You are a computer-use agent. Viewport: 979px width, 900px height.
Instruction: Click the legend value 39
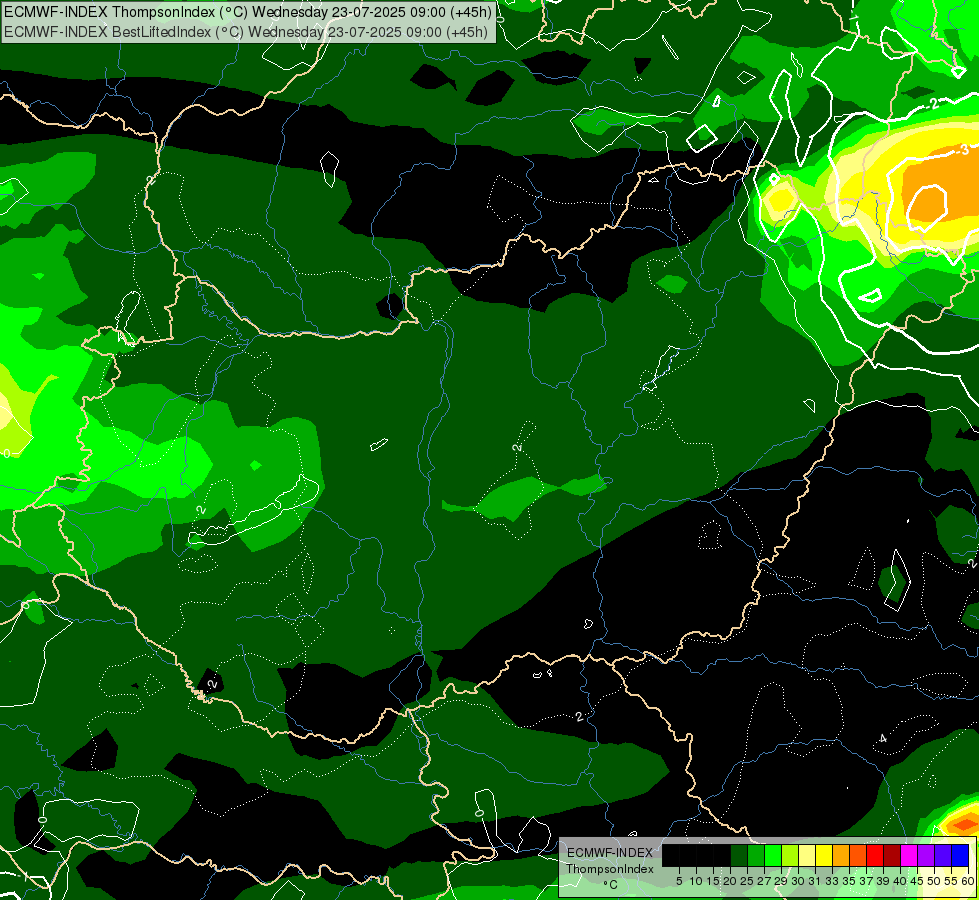click(x=883, y=881)
